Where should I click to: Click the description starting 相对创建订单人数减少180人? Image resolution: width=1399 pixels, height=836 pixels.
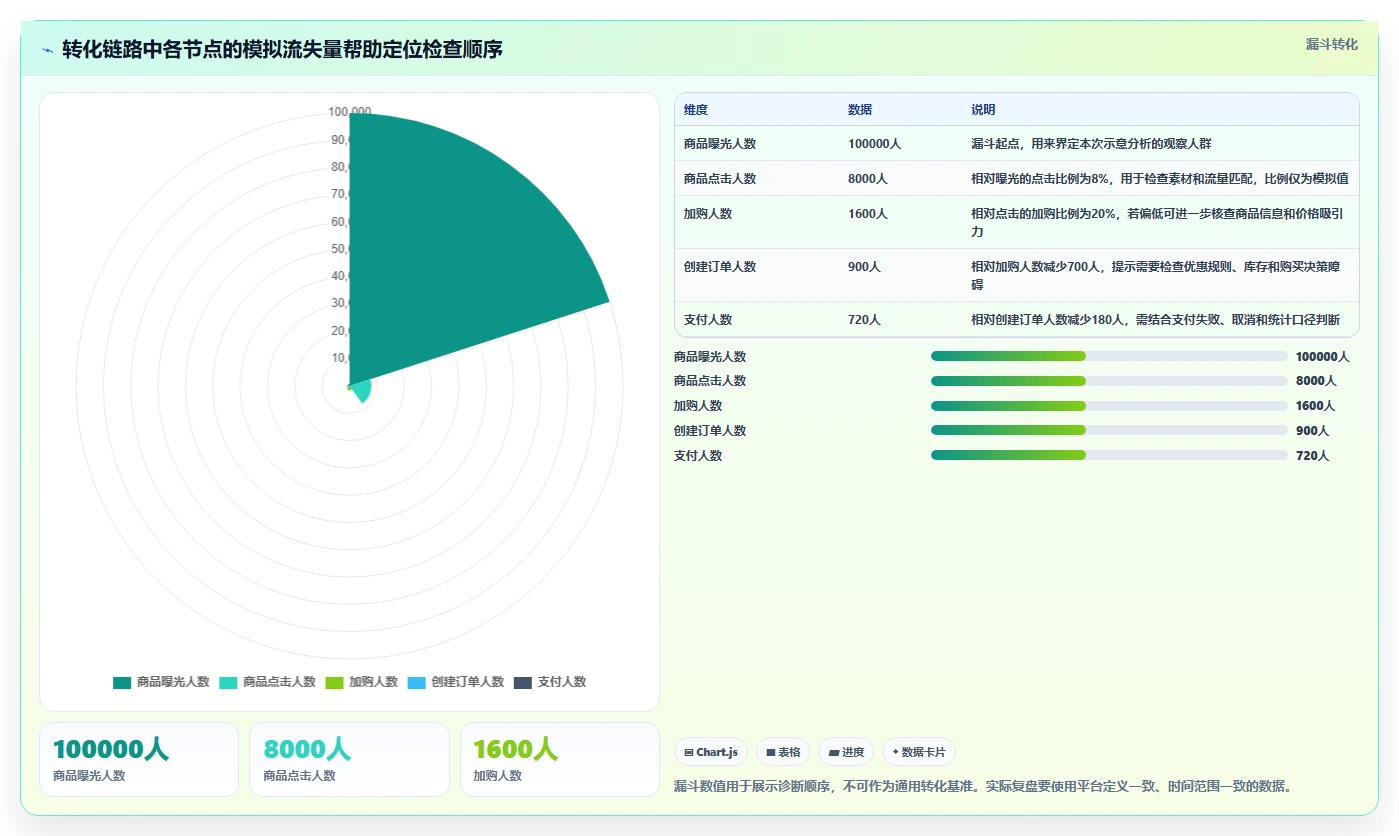[x=1155, y=320]
